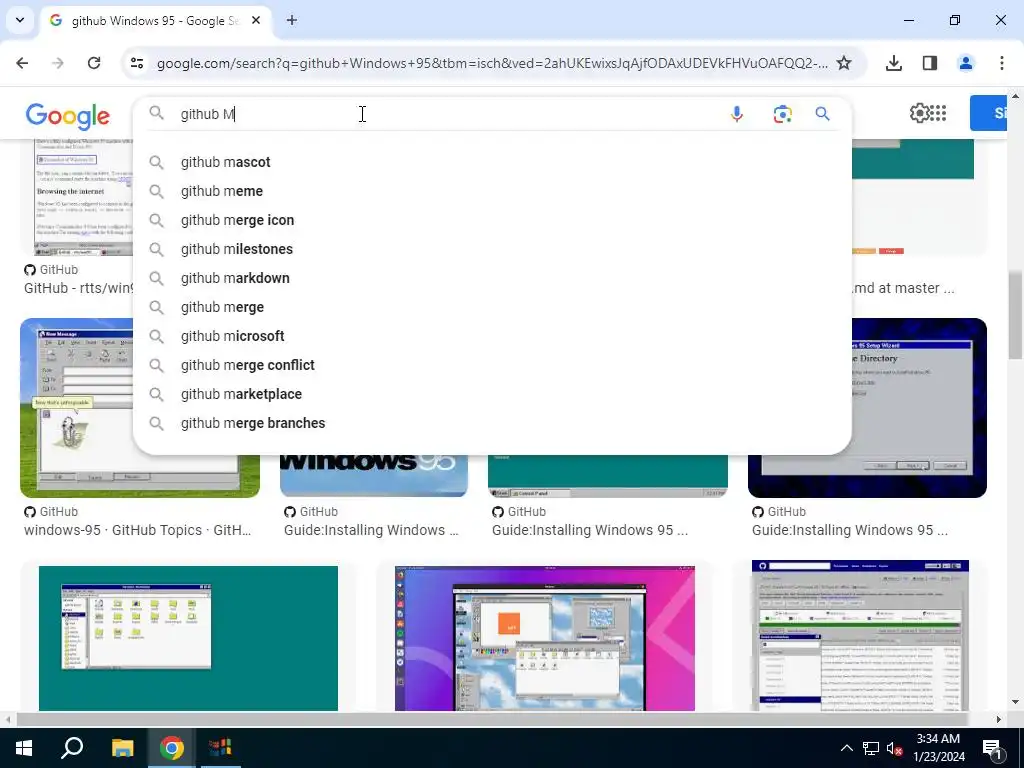Open the Windows Start menu

[x=24, y=748]
